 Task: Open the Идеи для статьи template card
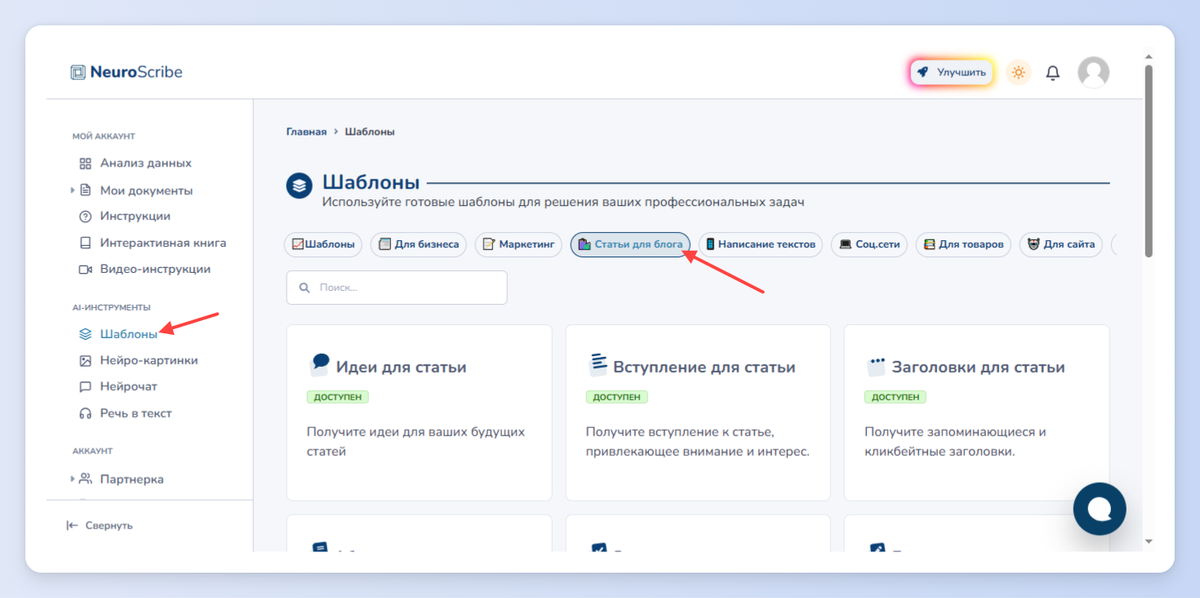pyautogui.click(x=419, y=413)
